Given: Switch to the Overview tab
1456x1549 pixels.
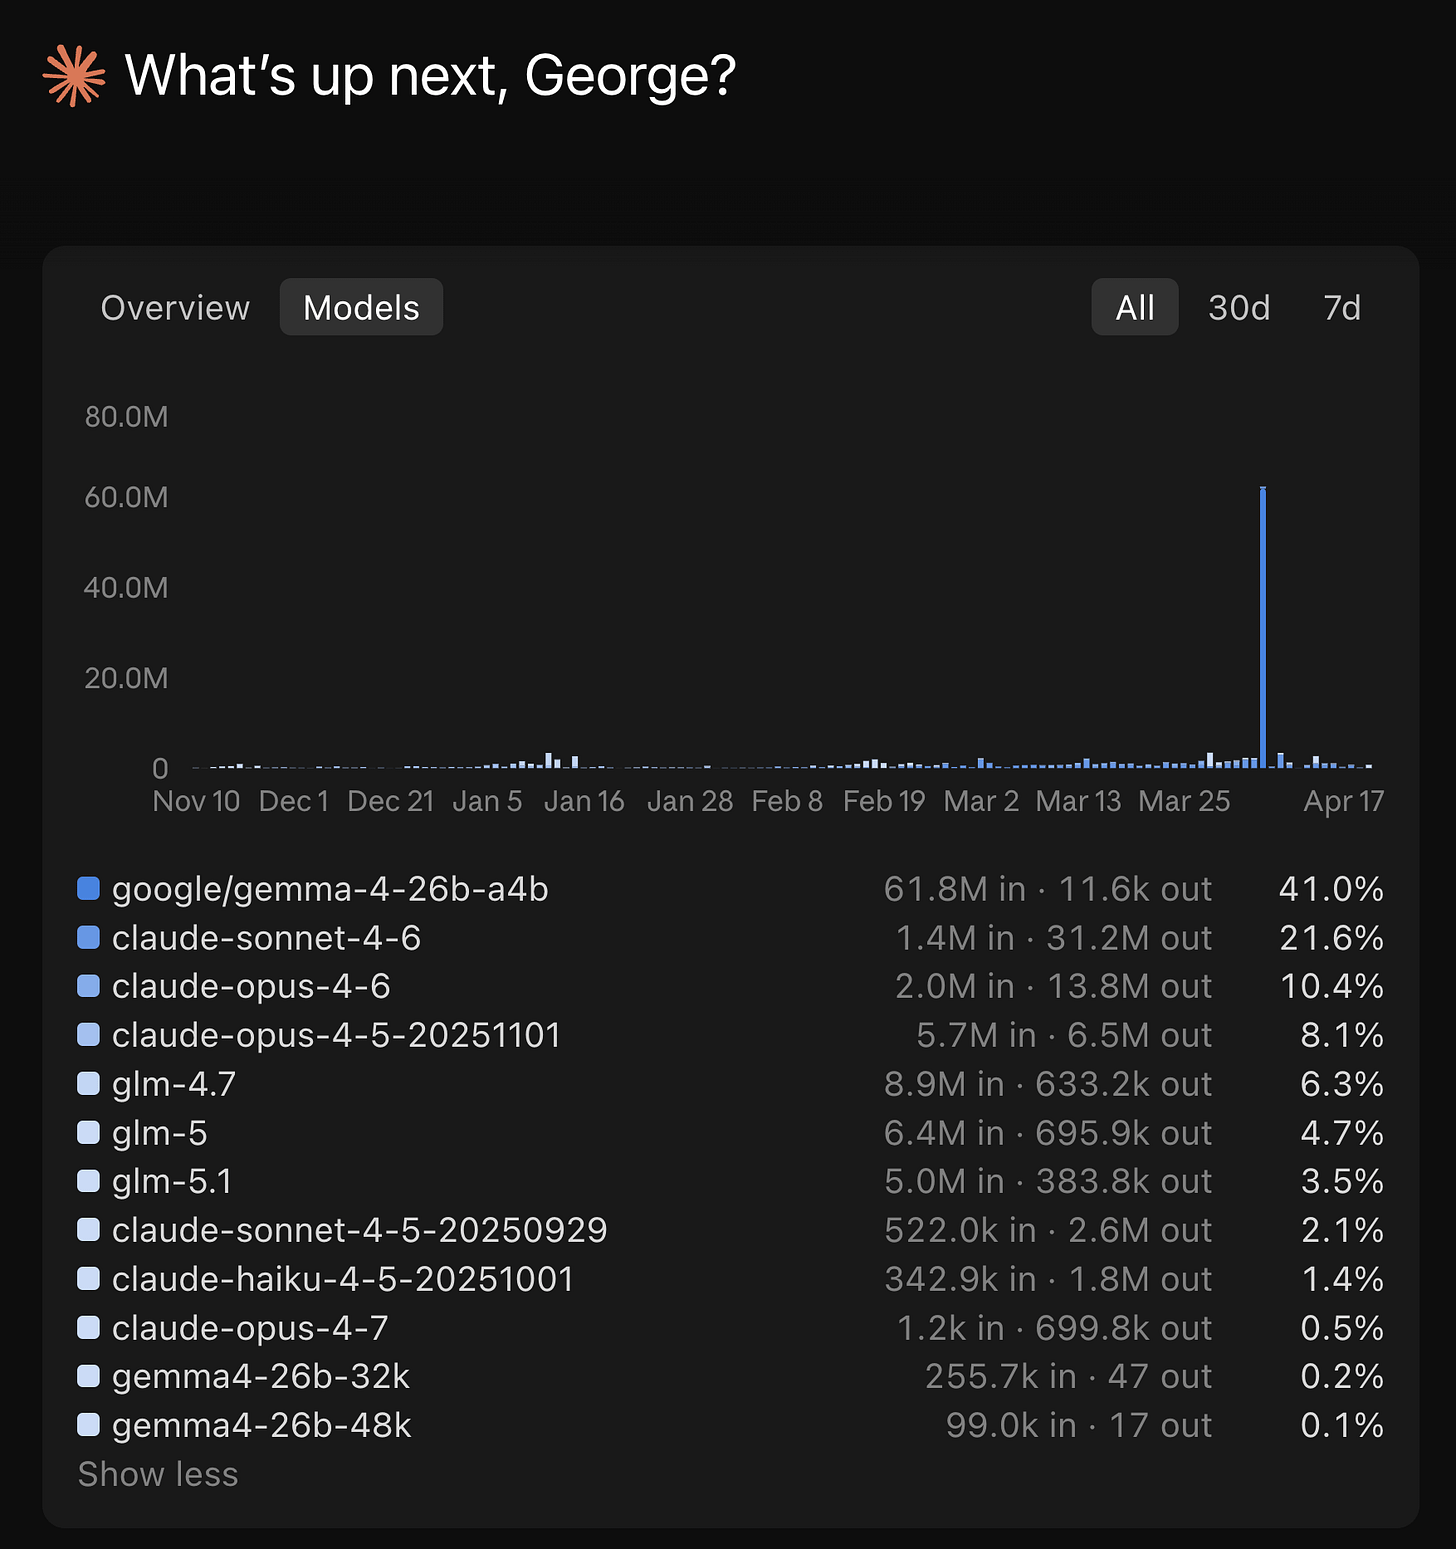Looking at the screenshot, I should 175,308.
